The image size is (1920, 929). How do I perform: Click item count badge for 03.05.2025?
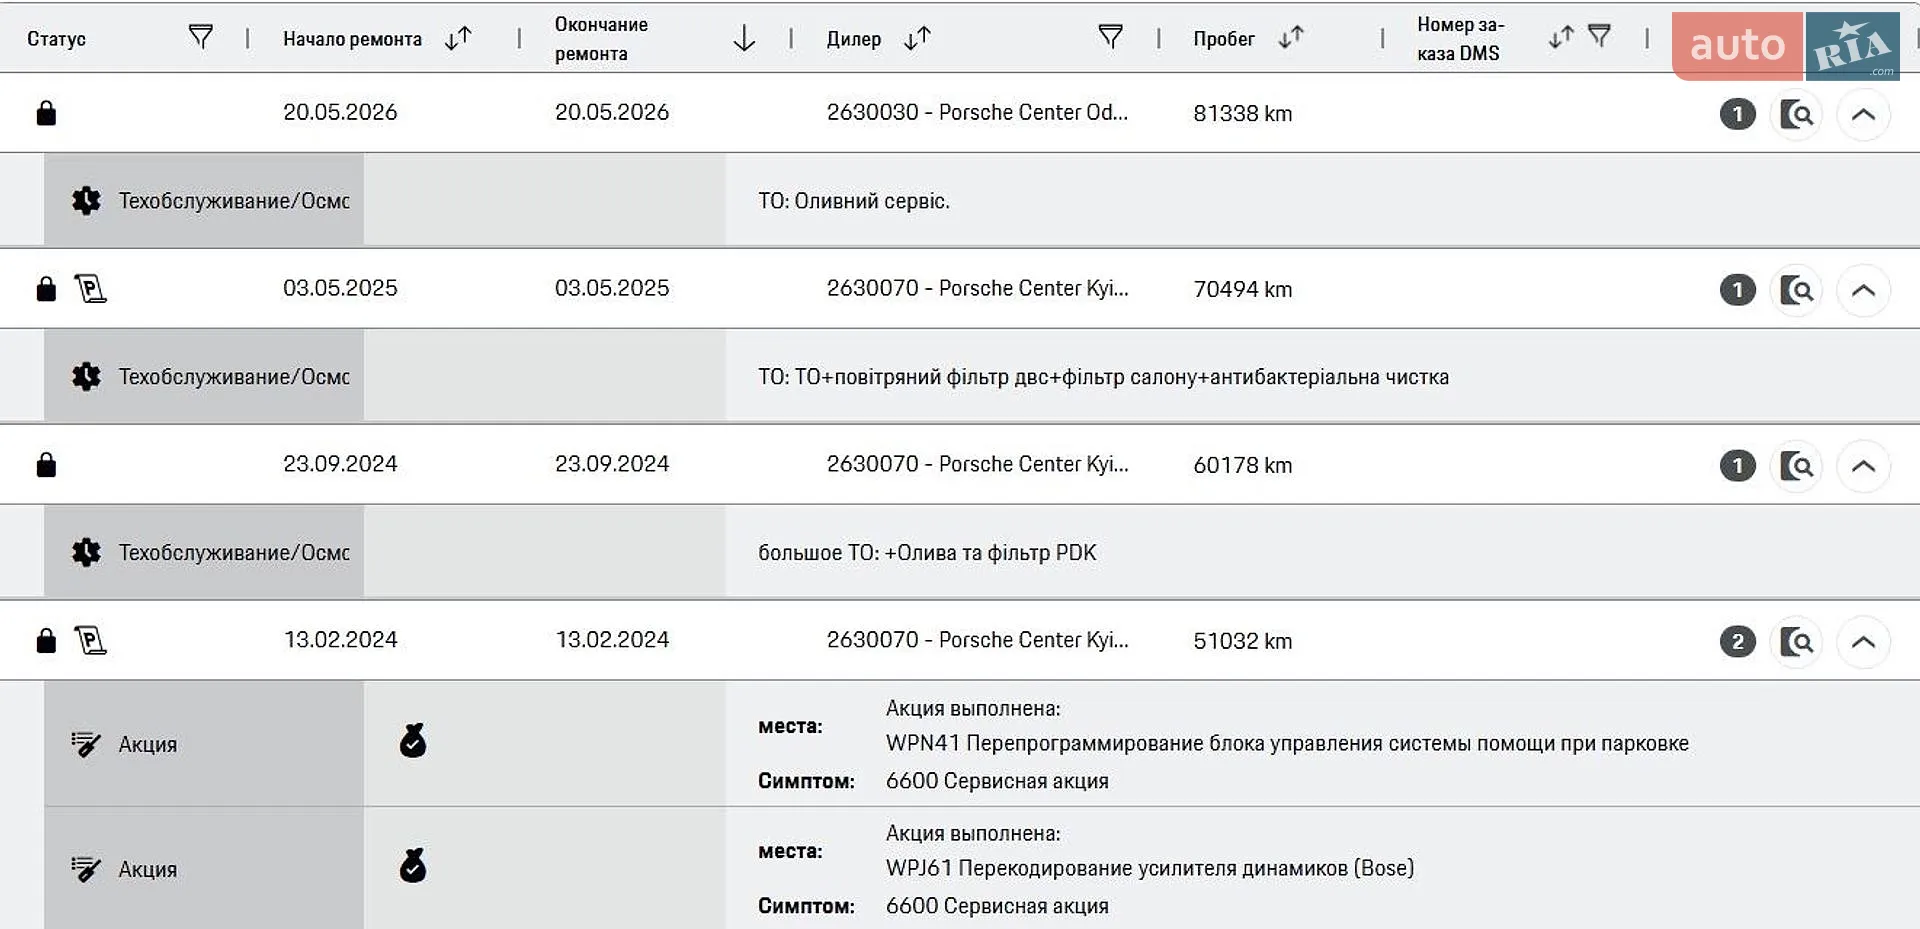[x=1738, y=290]
